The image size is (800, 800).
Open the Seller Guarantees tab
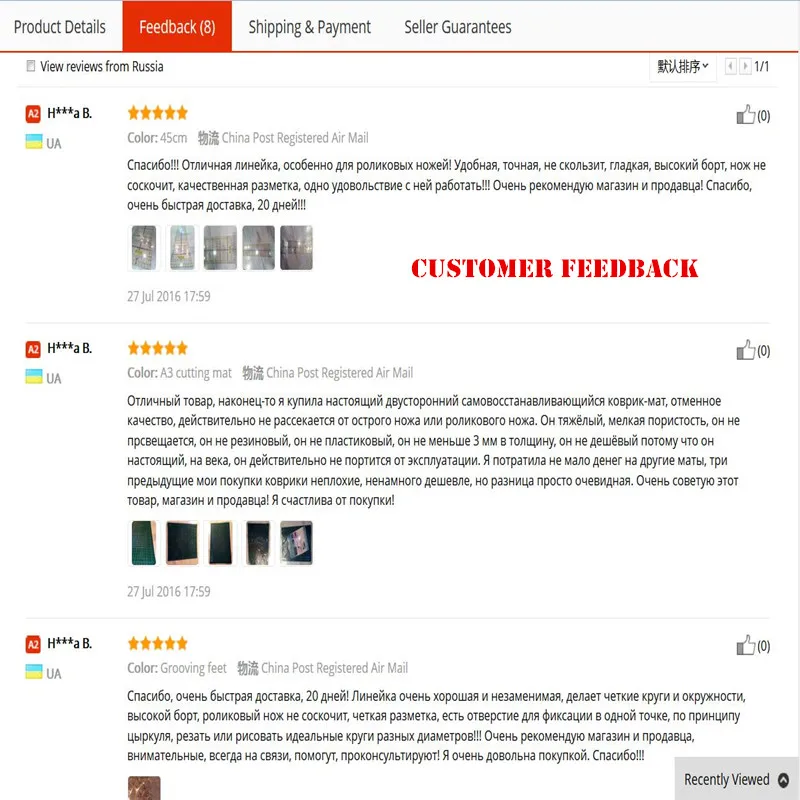point(458,27)
